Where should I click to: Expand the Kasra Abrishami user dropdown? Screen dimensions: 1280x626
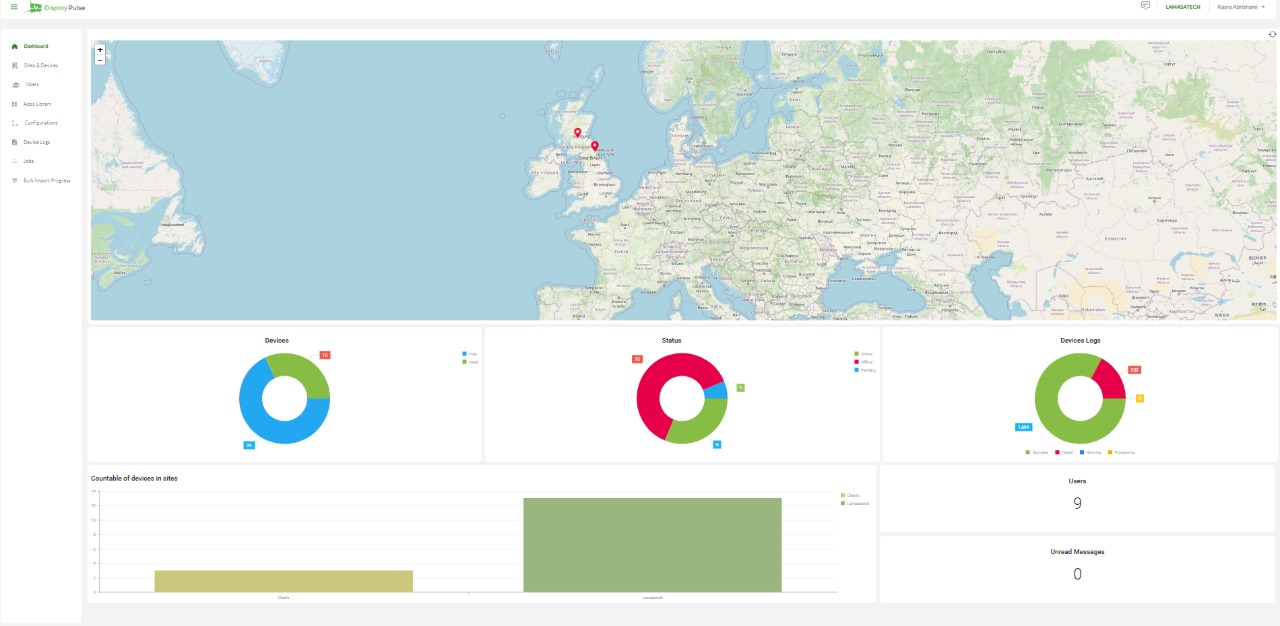coord(1241,7)
